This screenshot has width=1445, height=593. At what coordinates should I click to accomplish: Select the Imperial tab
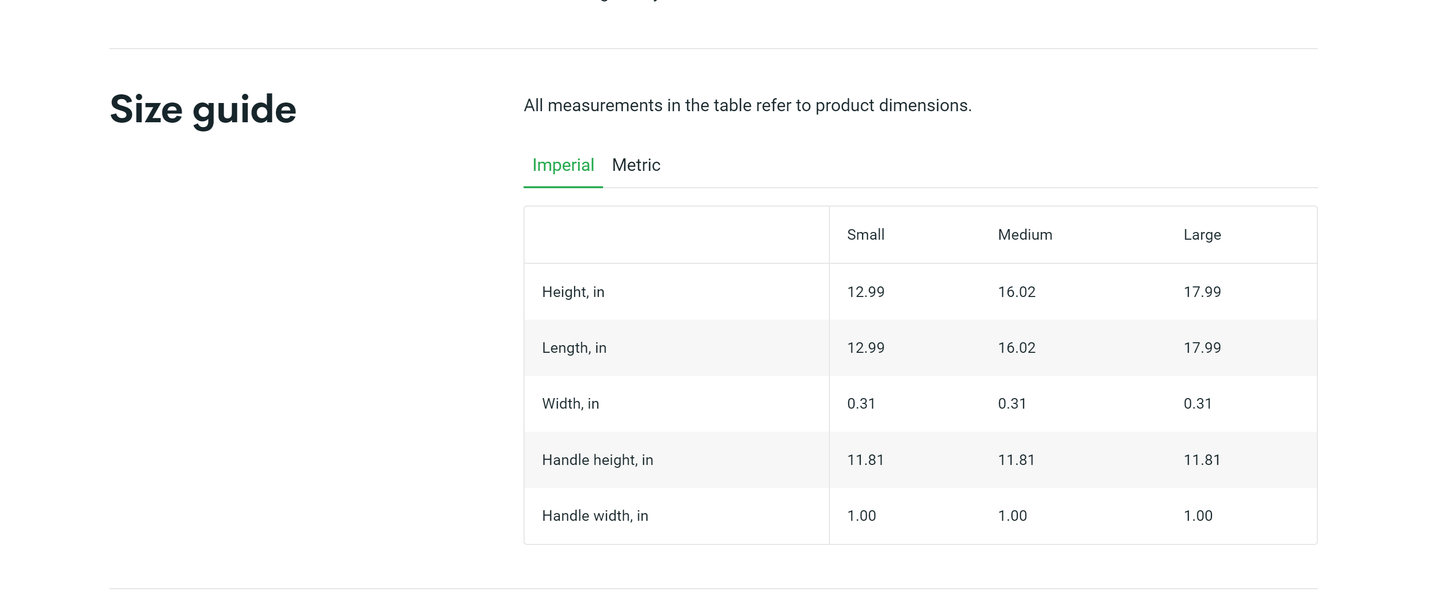coord(563,165)
